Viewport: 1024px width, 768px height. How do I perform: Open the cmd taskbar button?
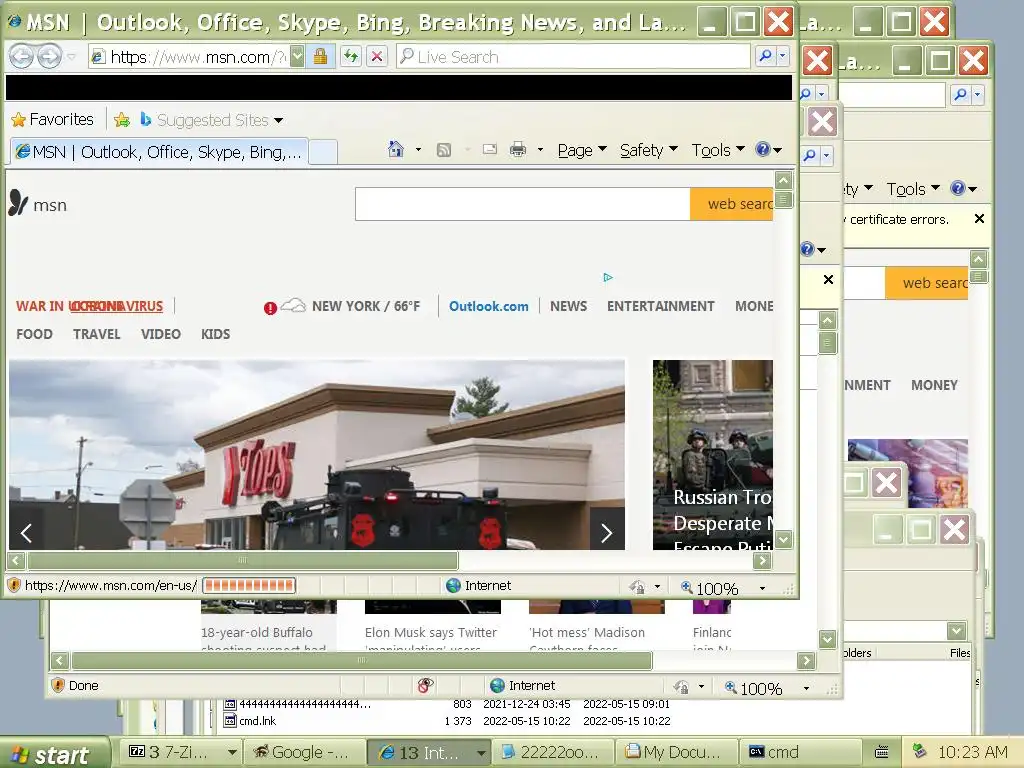point(800,752)
